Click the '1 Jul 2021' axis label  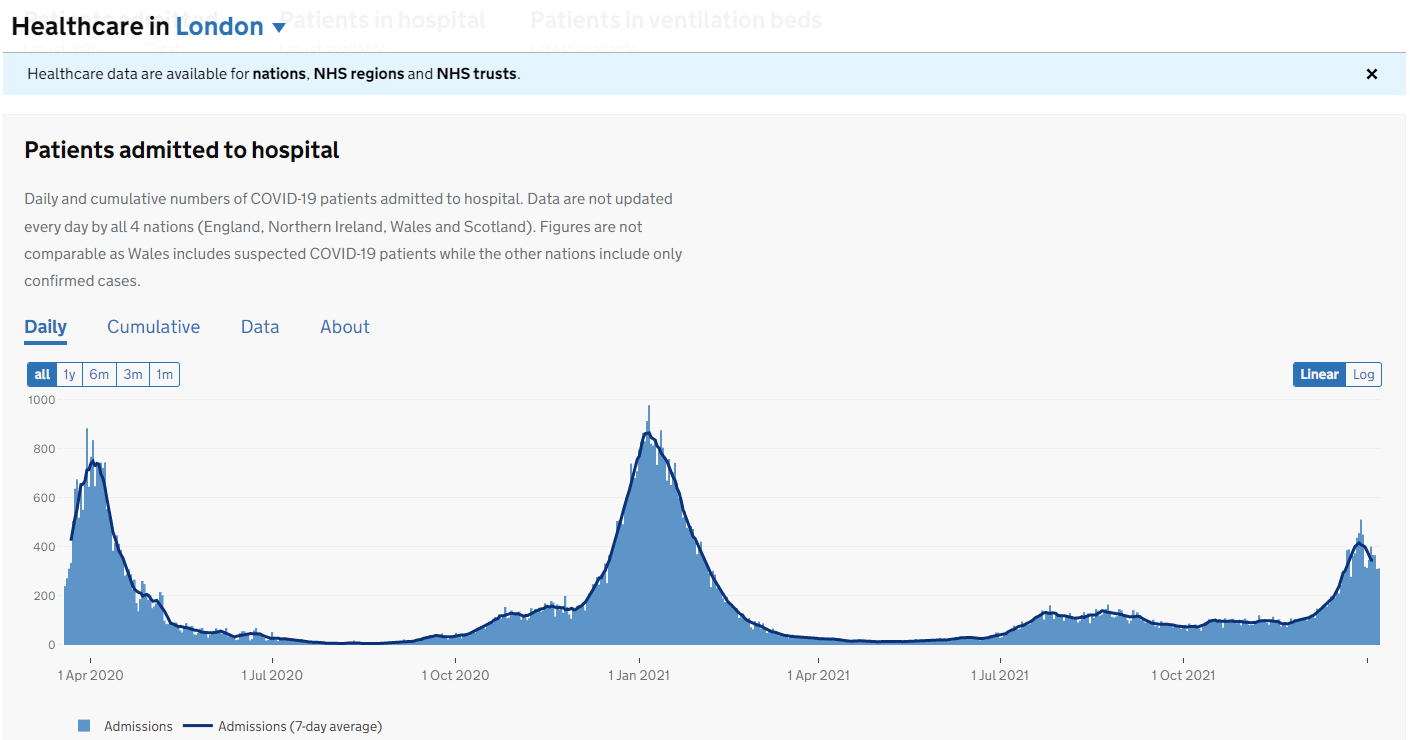[1001, 675]
